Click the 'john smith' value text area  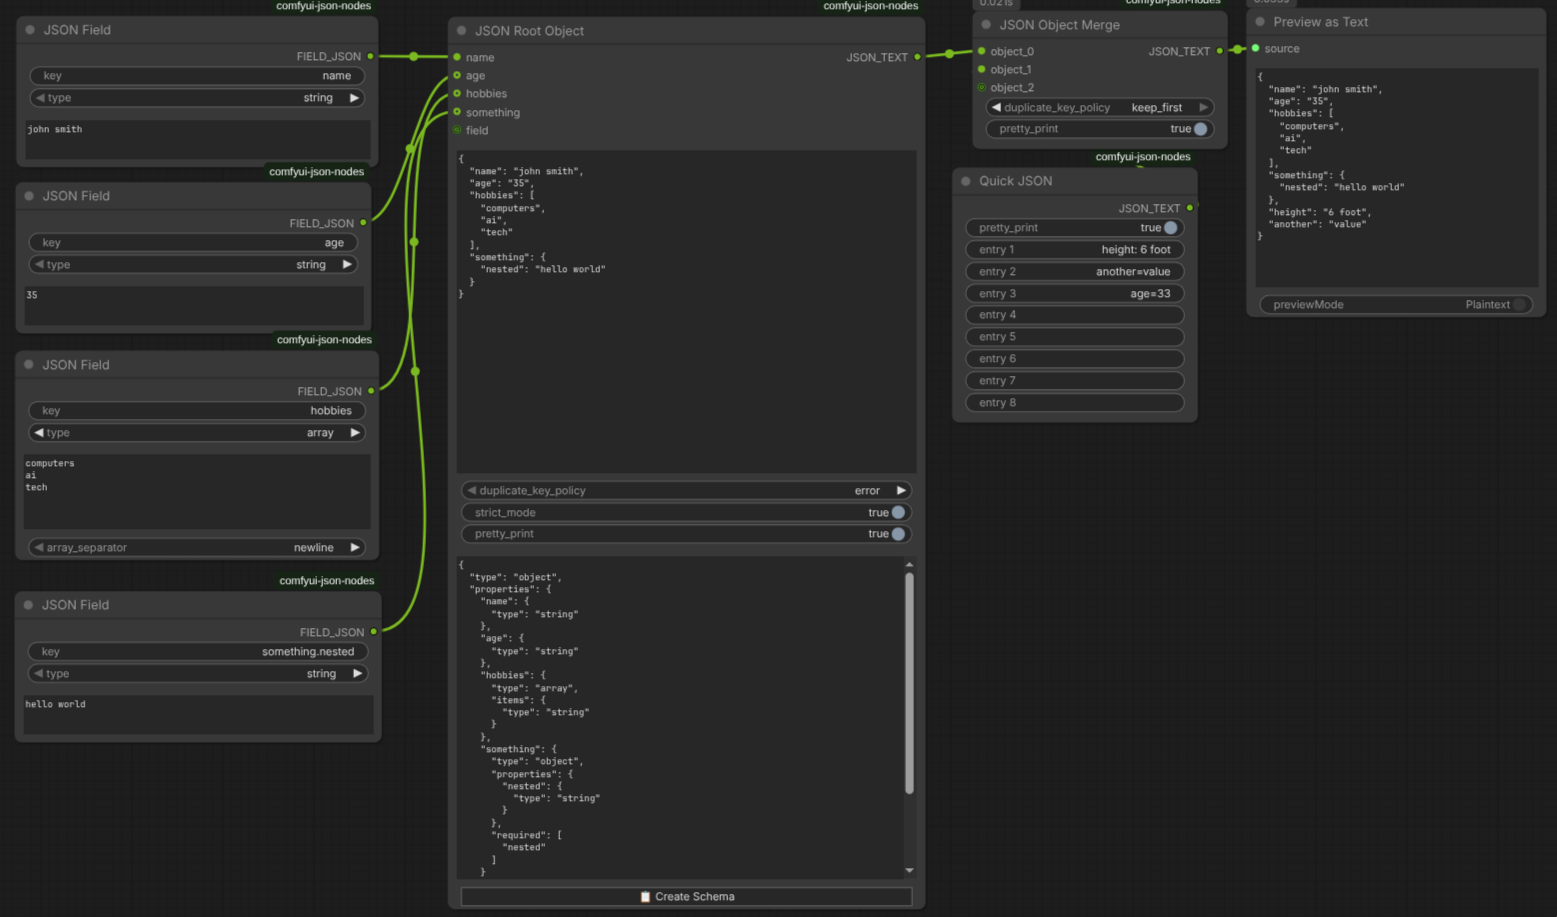click(x=197, y=140)
